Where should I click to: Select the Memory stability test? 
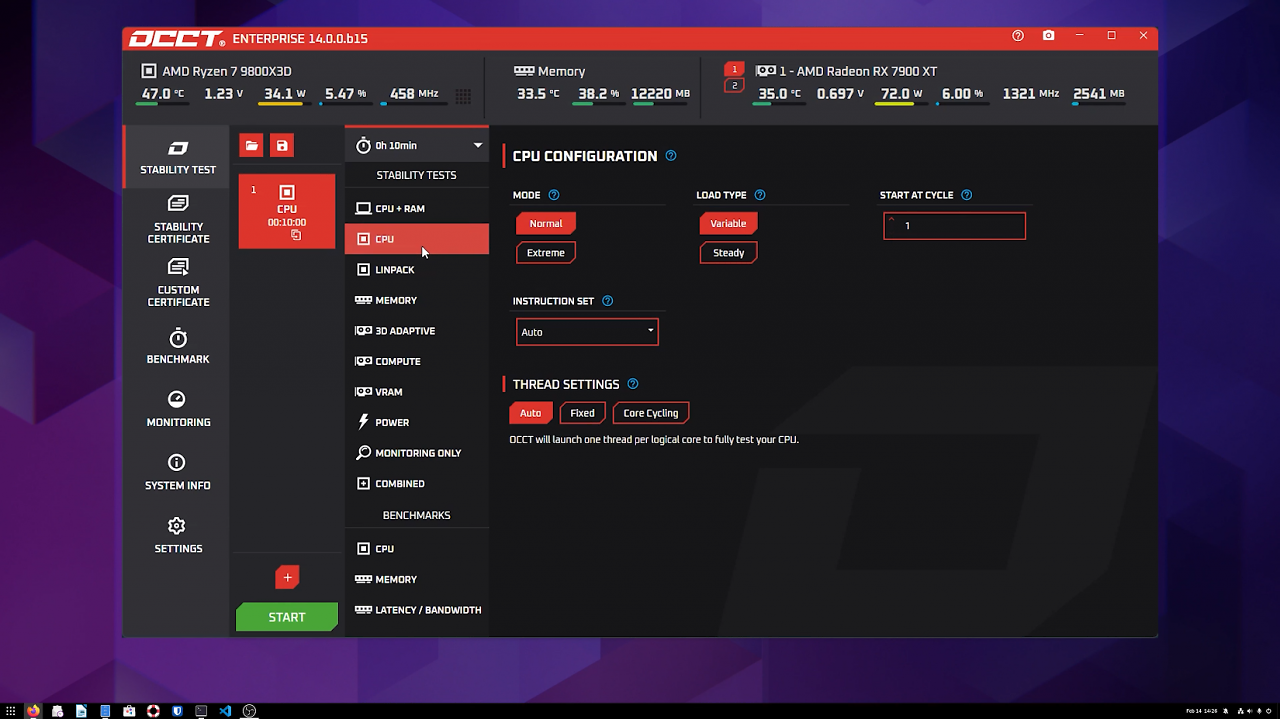tap(417, 300)
